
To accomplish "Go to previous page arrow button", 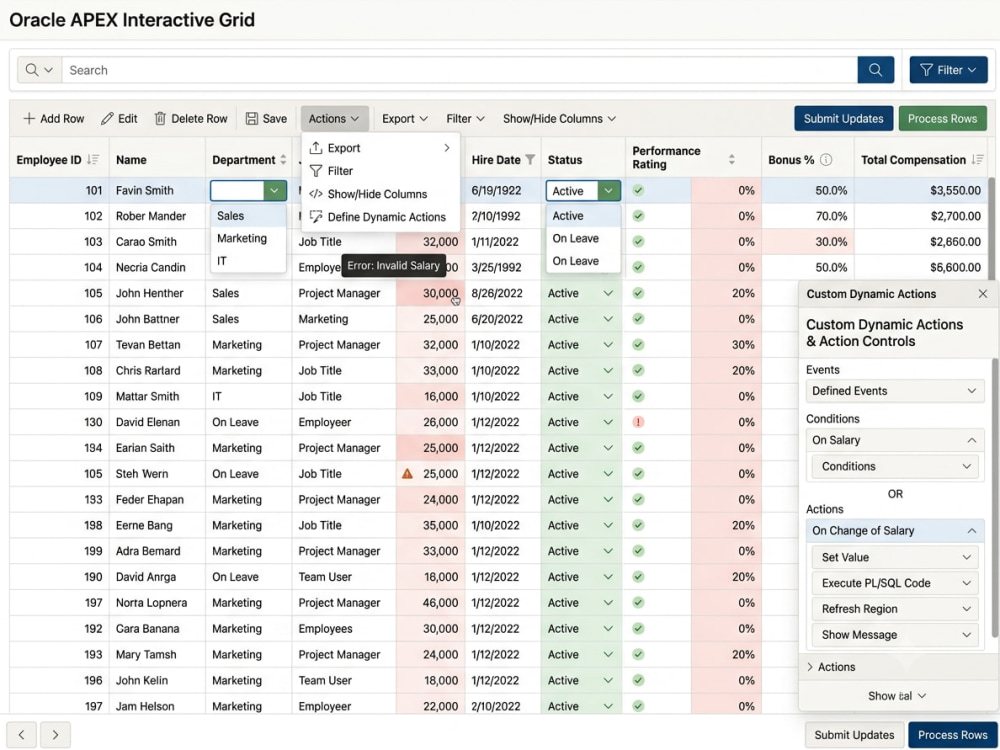I will click(21, 735).
